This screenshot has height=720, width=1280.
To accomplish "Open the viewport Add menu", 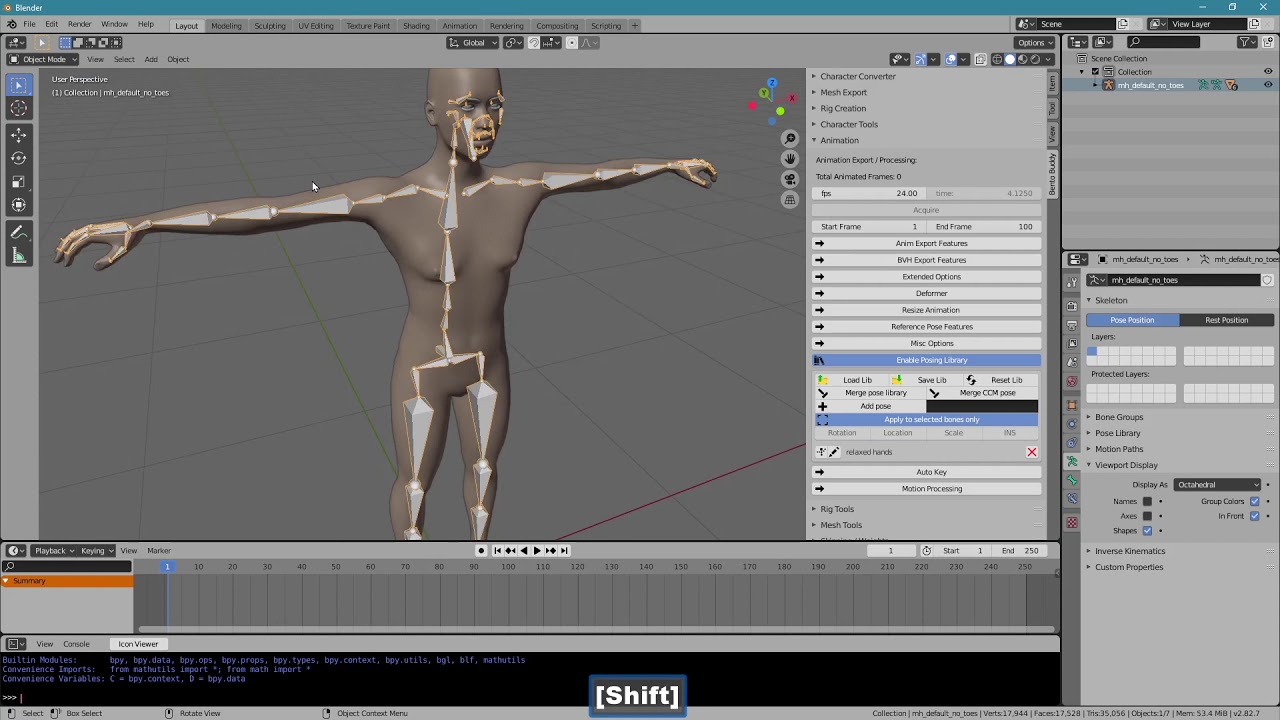I will [x=151, y=59].
